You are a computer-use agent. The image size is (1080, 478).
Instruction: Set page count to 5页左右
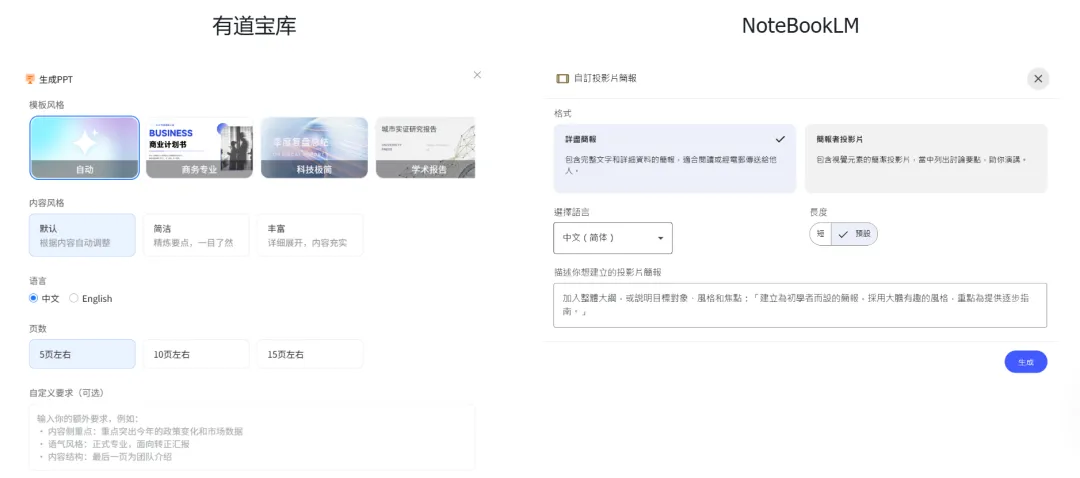[82, 354]
